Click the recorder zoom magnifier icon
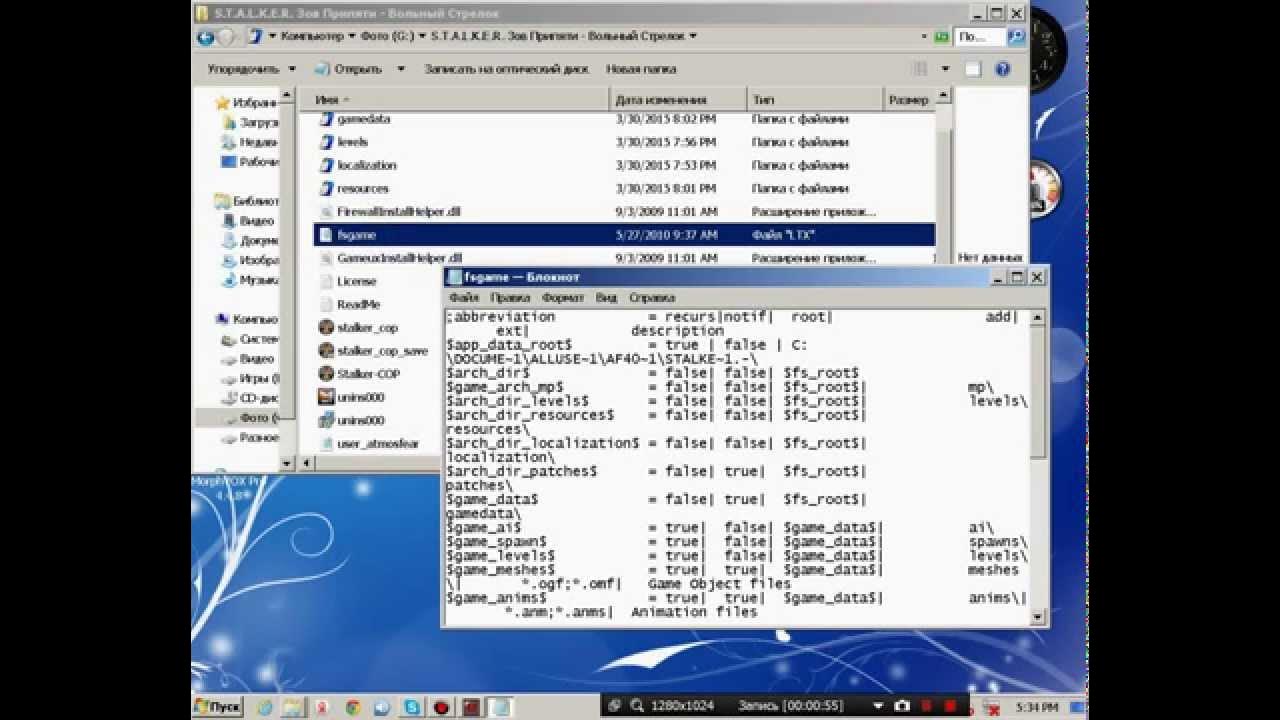This screenshot has width=1280, height=720. click(636, 706)
